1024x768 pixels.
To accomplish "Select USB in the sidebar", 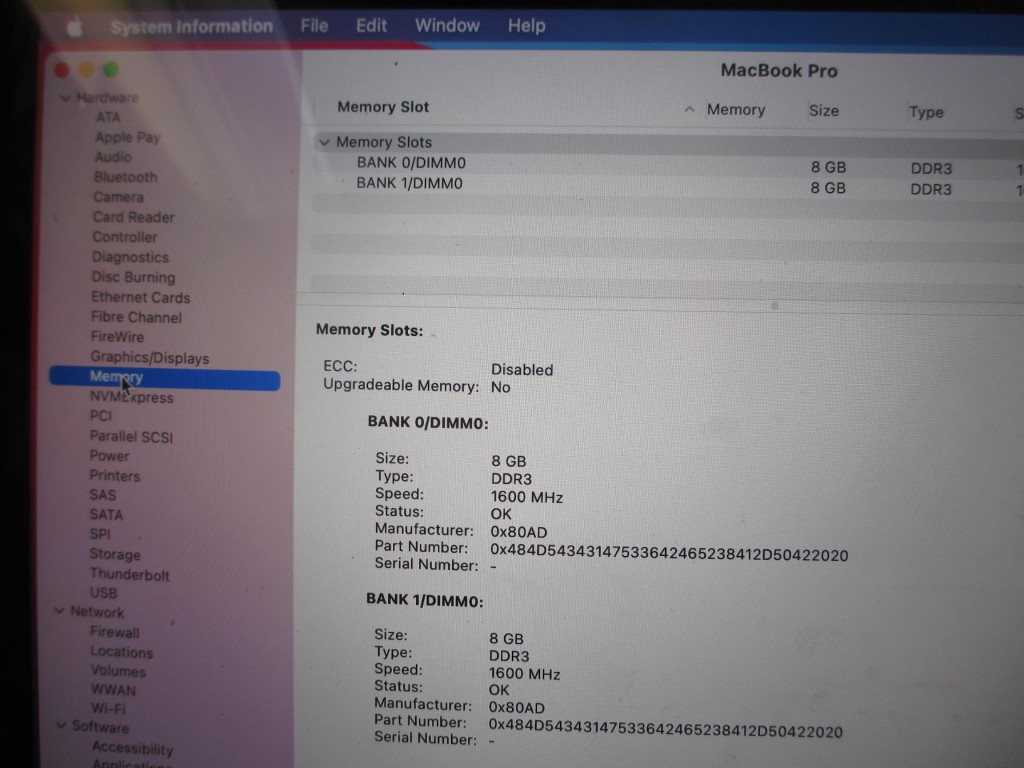I will click(x=103, y=593).
